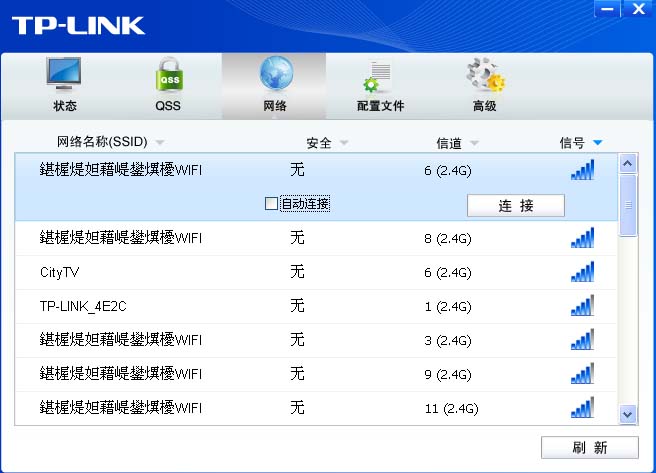Click signal bars of channel 9 network
This screenshot has height=473, width=656.
point(582,373)
